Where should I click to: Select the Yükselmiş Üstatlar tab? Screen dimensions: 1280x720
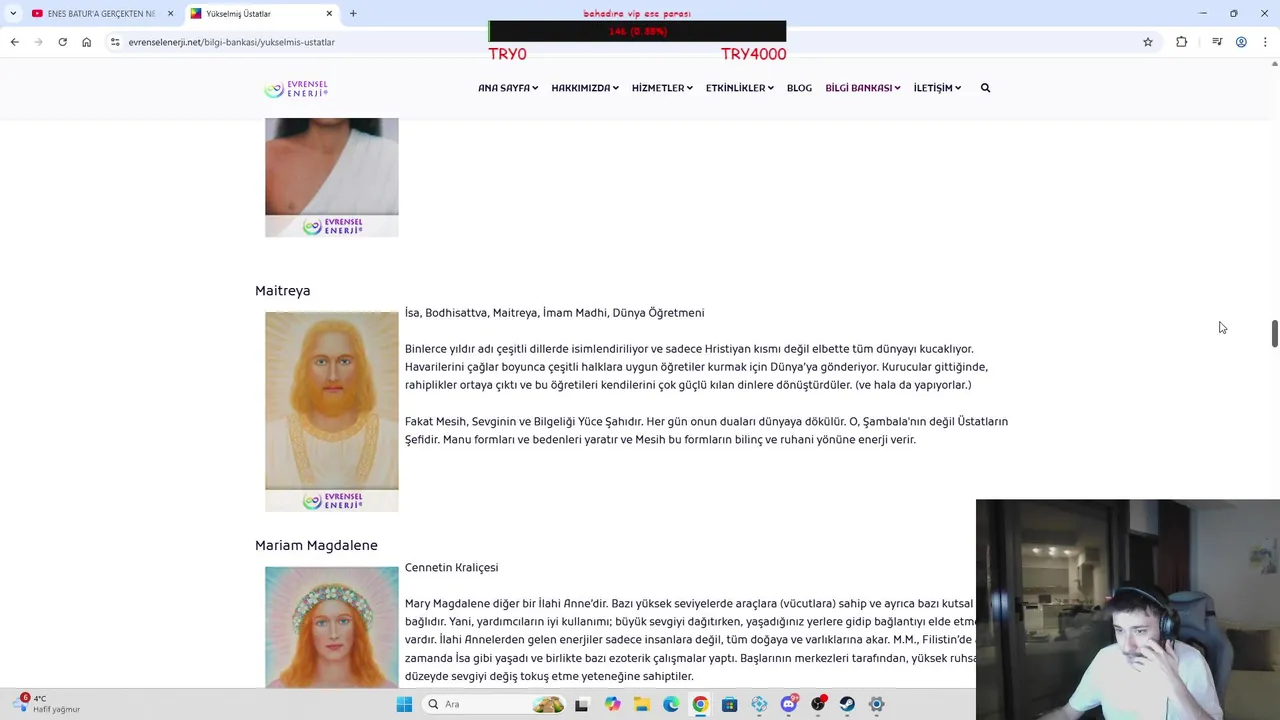pos(262,13)
